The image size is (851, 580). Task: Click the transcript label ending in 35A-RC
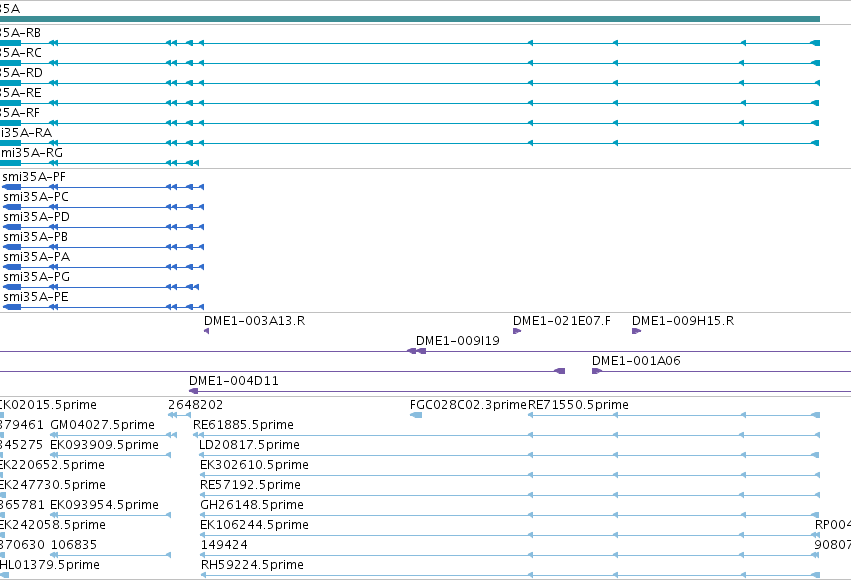coord(21,53)
